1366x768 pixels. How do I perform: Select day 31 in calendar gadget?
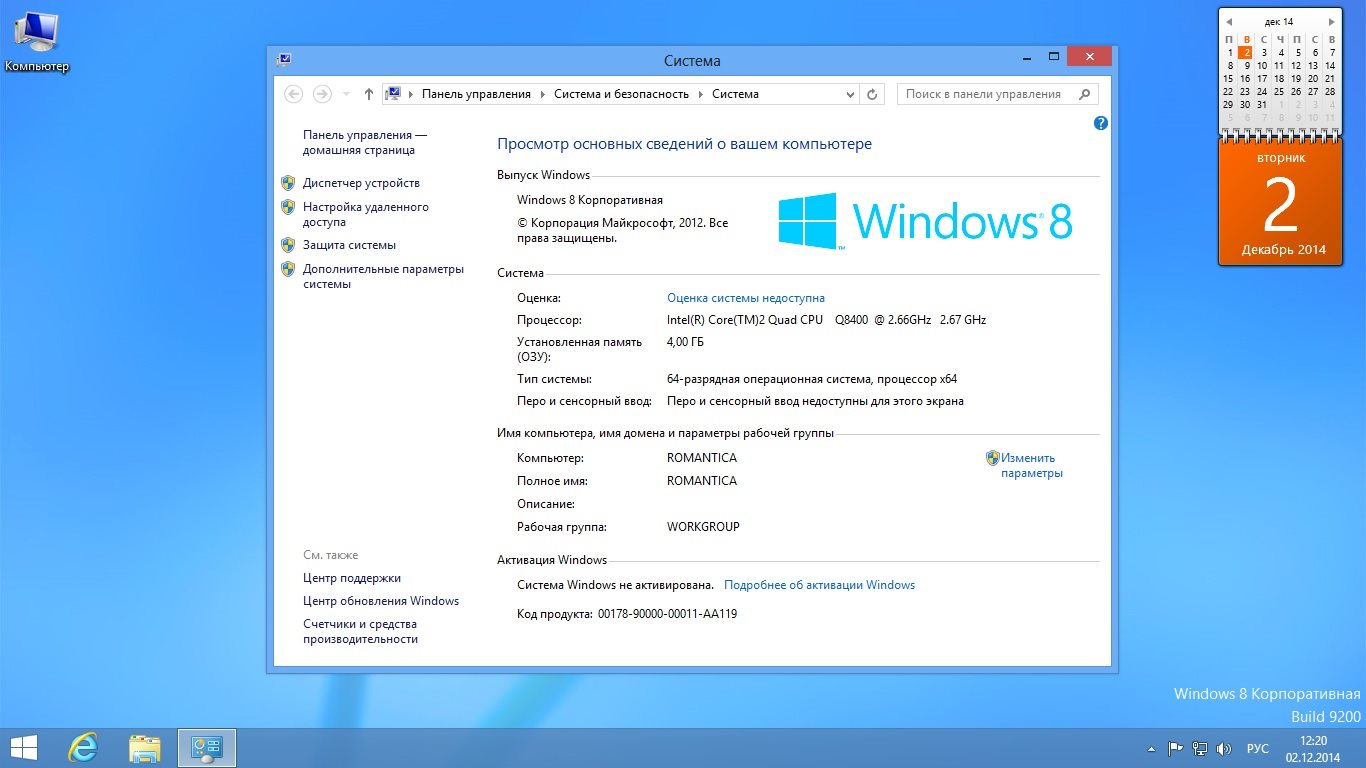pos(1262,104)
